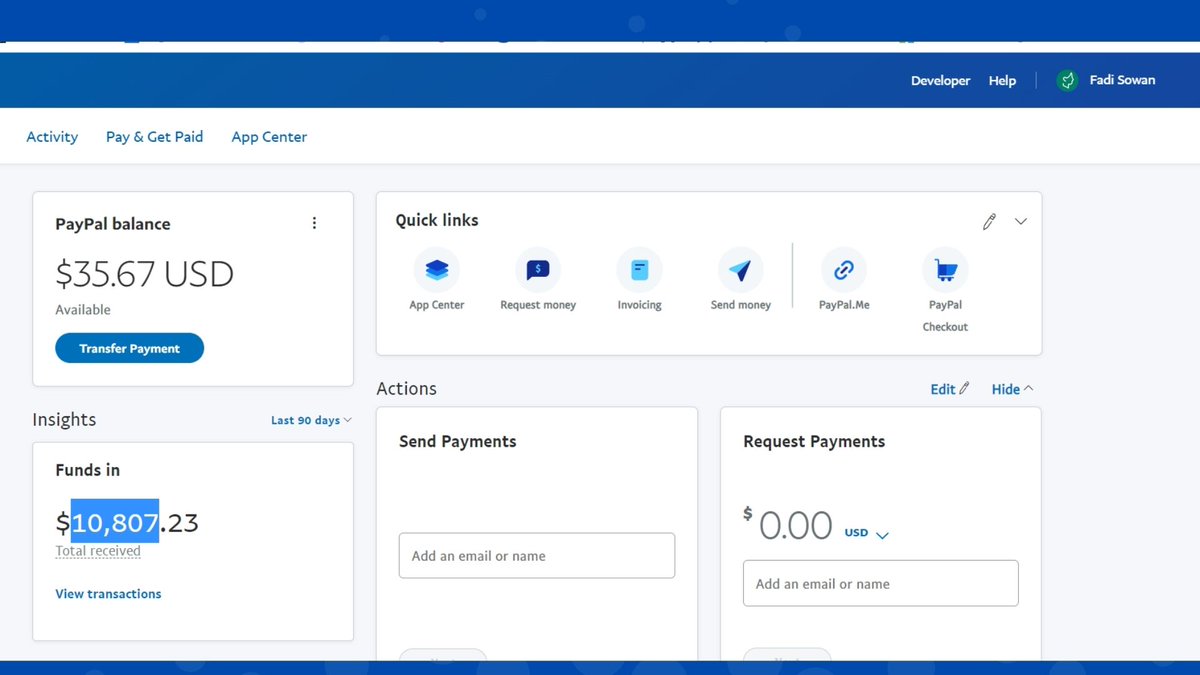
Task: Click the Request money quick link icon
Action: point(538,270)
